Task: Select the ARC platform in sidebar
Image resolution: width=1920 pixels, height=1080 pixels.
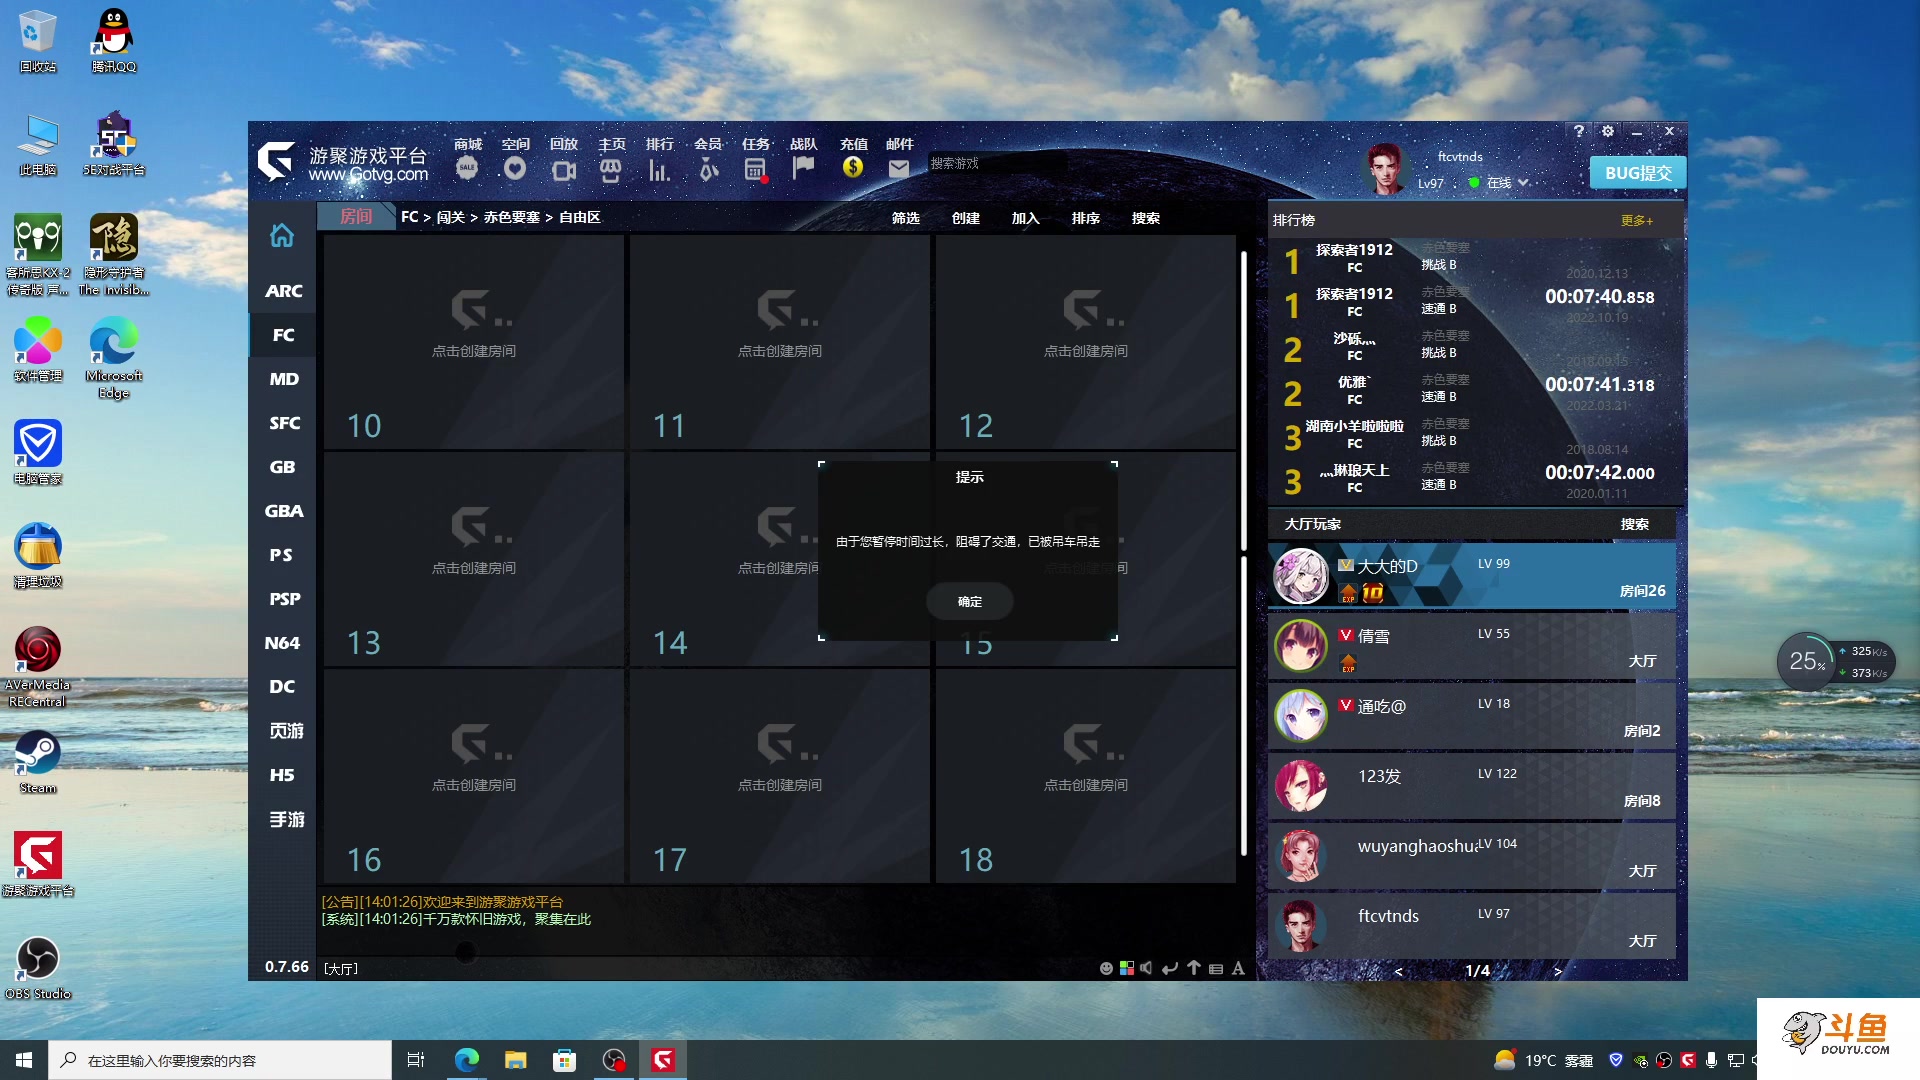Action: 283,291
